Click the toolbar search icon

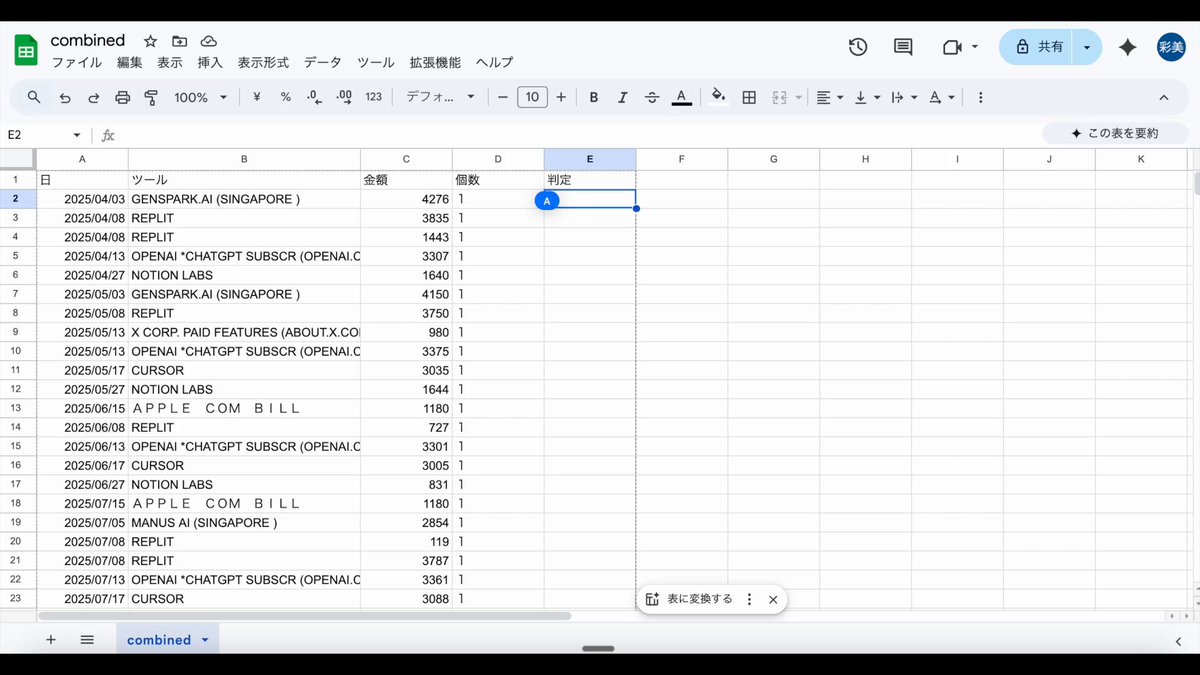34,97
